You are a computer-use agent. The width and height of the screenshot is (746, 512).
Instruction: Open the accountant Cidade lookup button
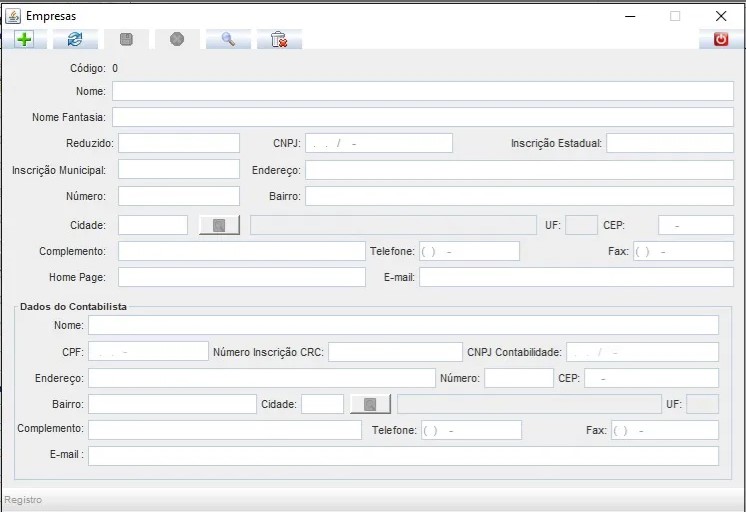click(369, 404)
